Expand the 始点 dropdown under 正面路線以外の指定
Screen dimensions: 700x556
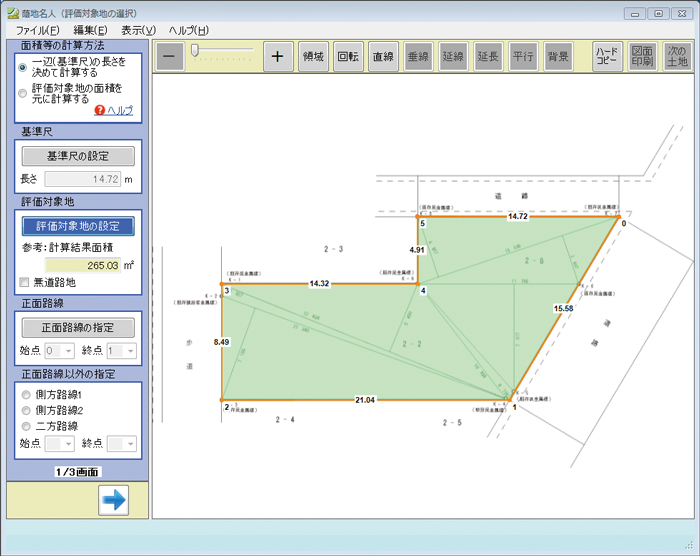[60, 443]
